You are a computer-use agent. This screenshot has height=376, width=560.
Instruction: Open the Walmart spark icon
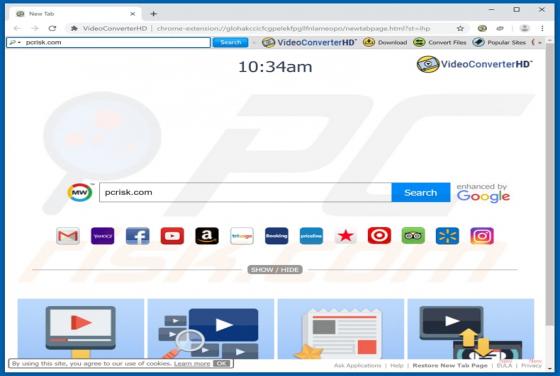click(448, 236)
